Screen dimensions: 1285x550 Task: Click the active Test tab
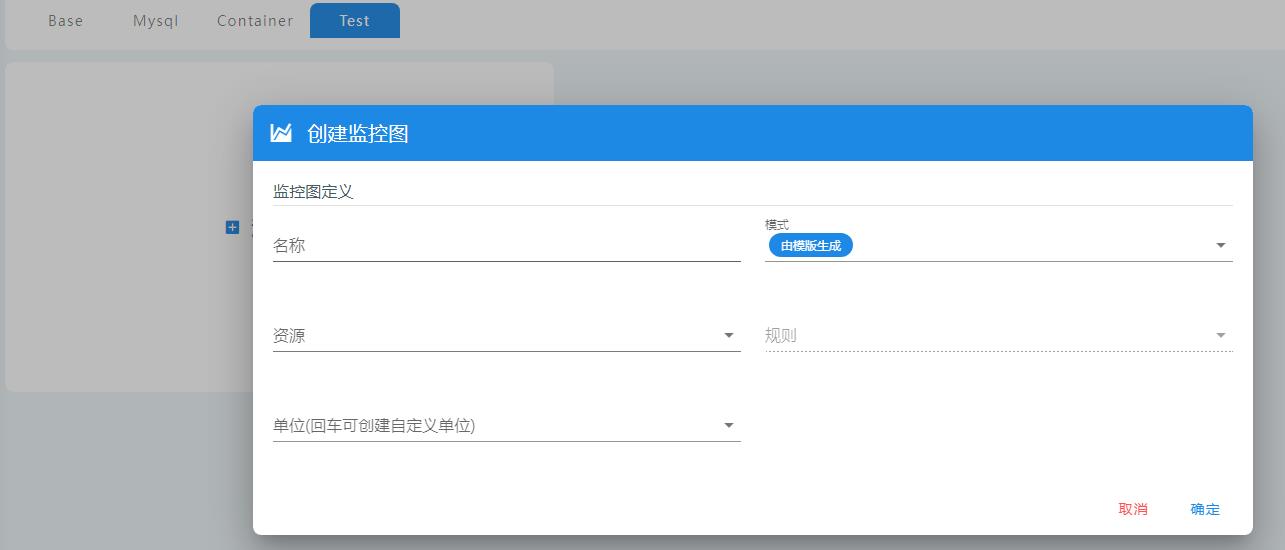pyautogui.click(x=355, y=21)
